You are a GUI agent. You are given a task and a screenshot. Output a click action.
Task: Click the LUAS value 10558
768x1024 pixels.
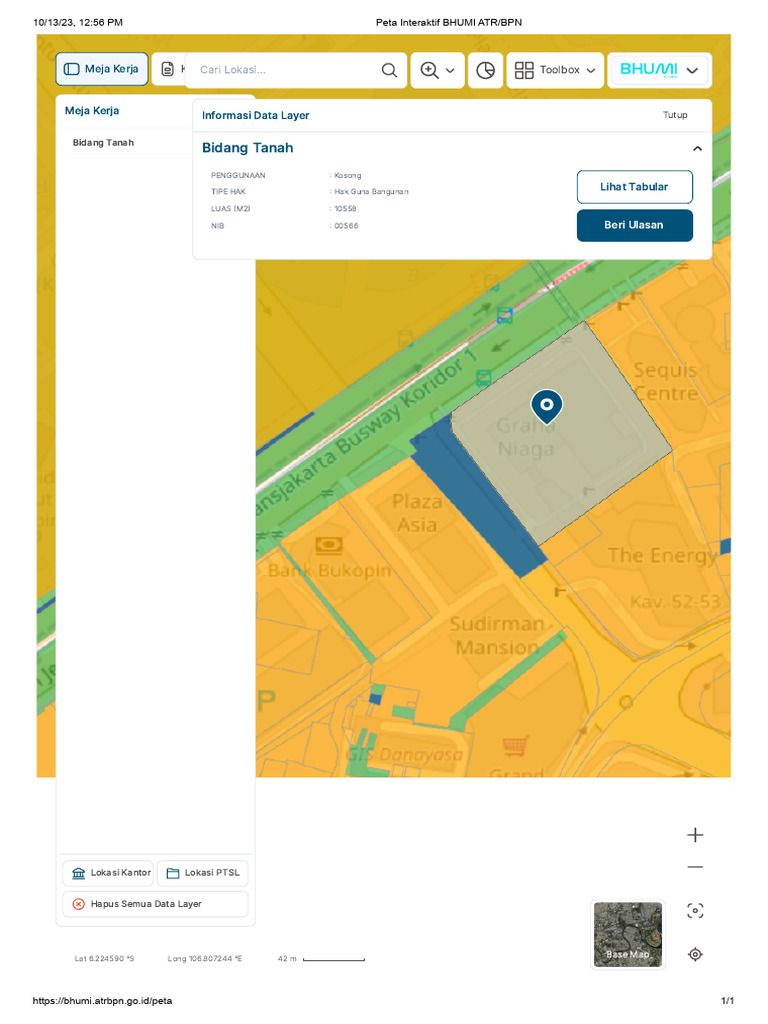[x=345, y=209]
